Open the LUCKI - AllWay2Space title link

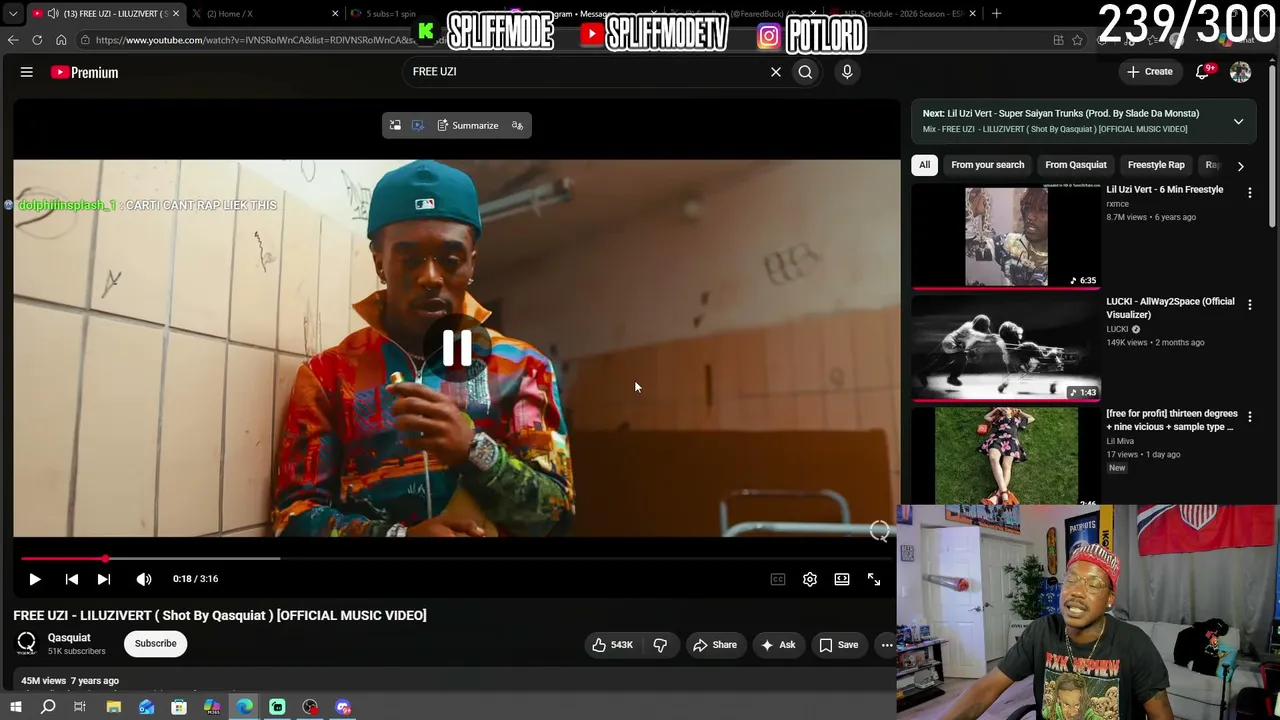click(x=1170, y=308)
